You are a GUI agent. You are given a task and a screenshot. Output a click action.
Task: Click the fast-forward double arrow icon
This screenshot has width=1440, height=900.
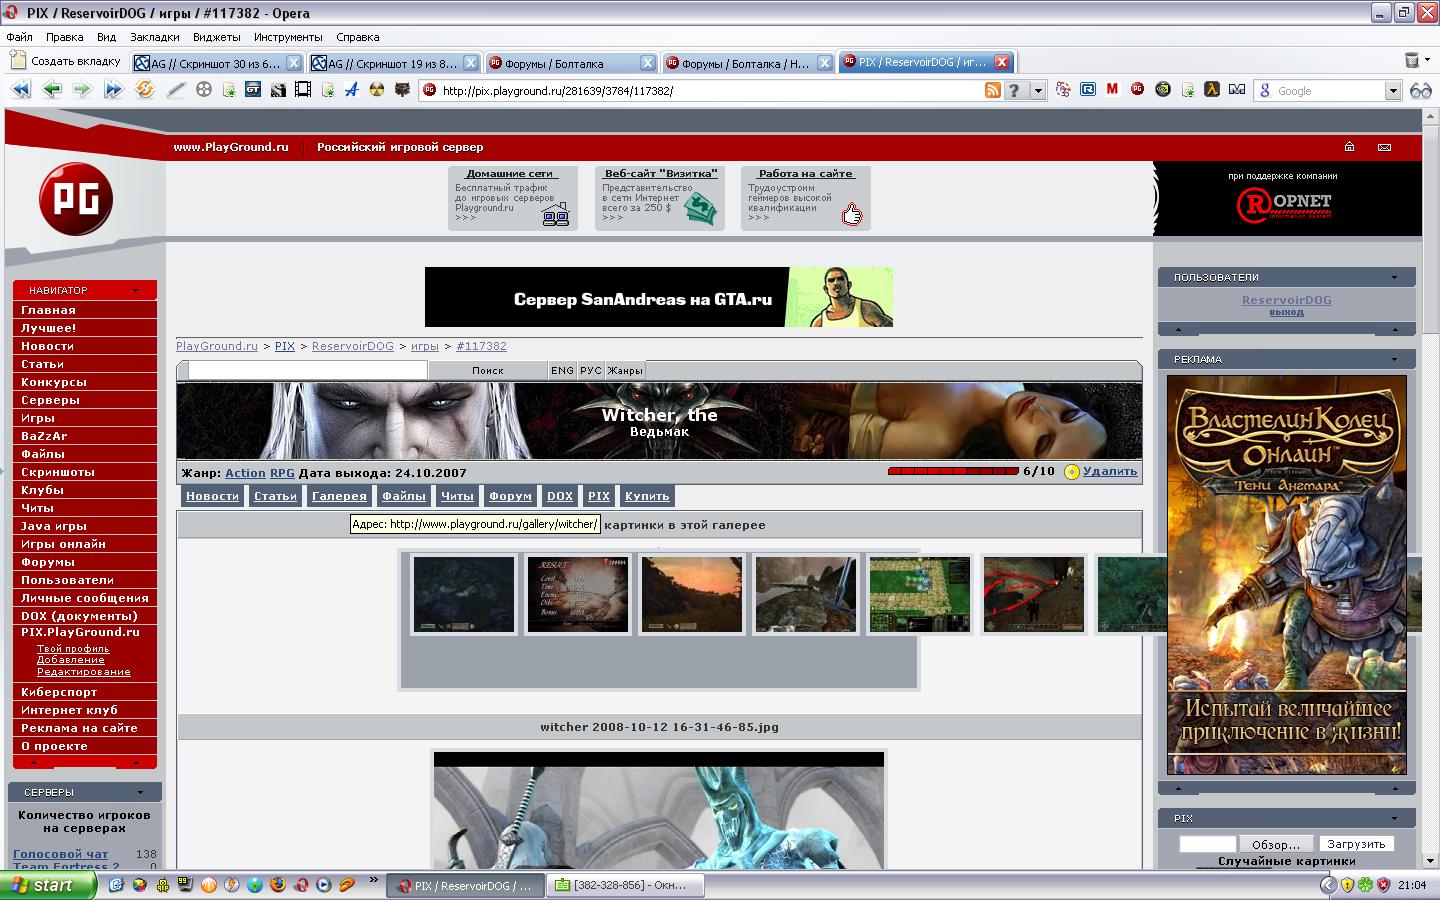coord(113,90)
